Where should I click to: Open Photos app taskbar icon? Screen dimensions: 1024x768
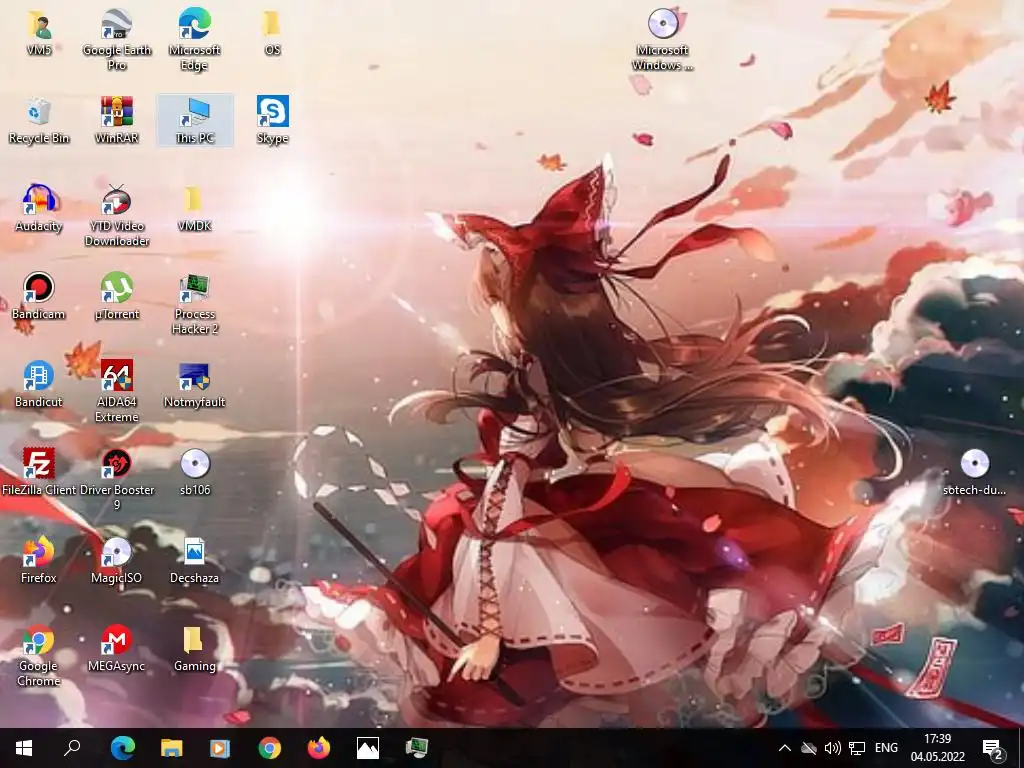(368, 748)
